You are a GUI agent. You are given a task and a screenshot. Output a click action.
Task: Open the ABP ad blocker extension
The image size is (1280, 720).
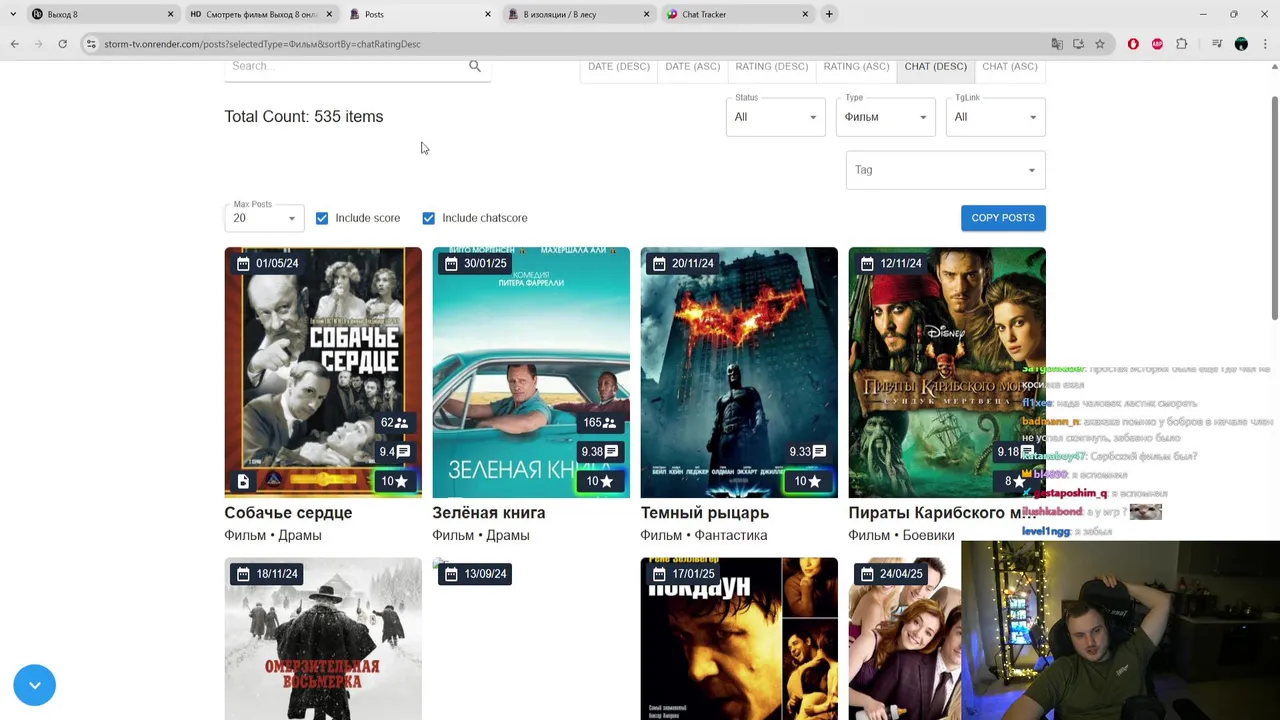(x=1157, y=44)
